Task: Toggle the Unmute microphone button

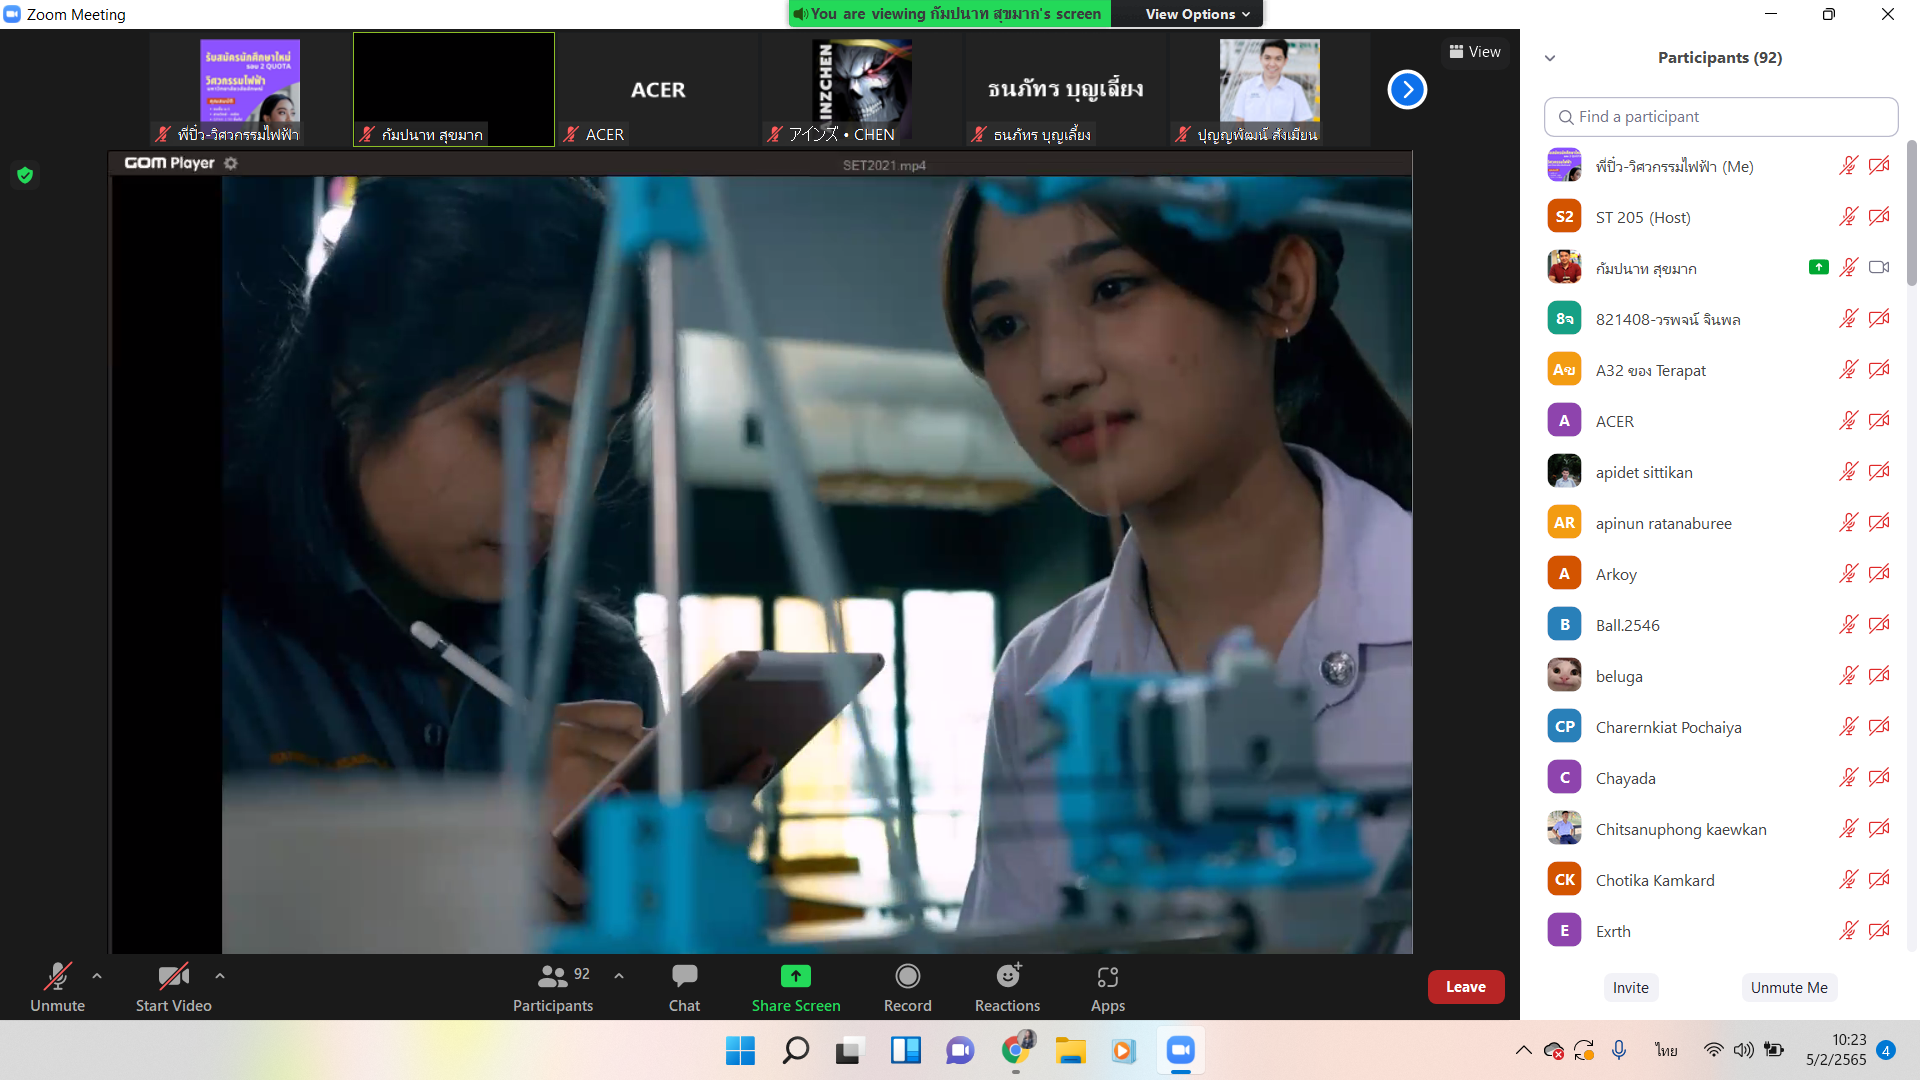Action: (57, 976)
